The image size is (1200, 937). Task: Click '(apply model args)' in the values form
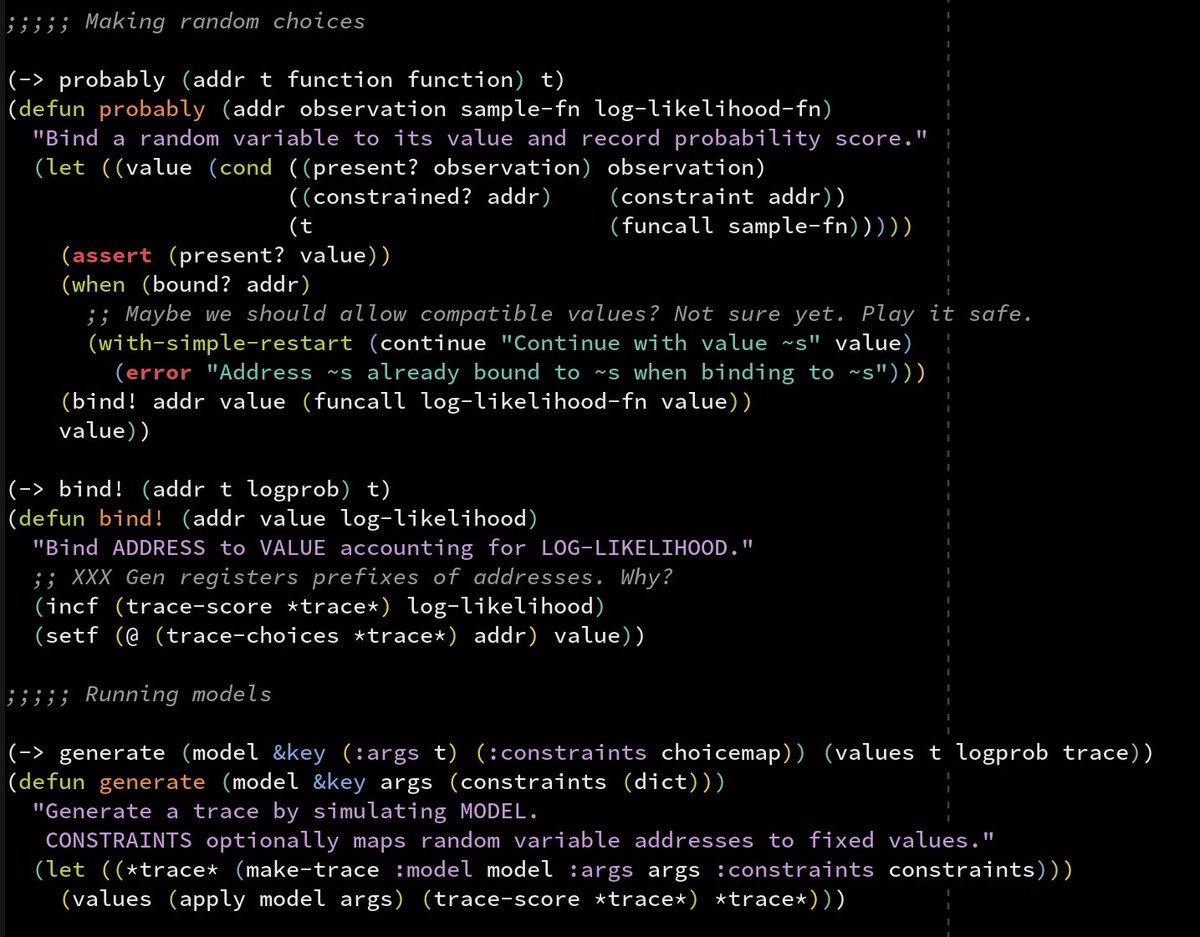286,898
